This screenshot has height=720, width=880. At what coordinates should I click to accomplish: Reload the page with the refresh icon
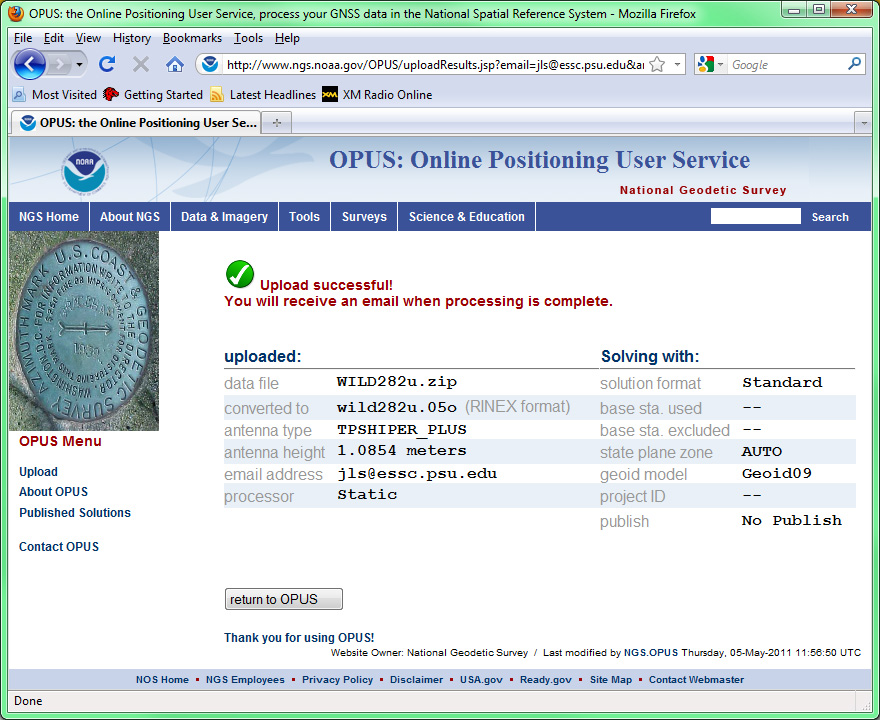click(x=107, y=65)
